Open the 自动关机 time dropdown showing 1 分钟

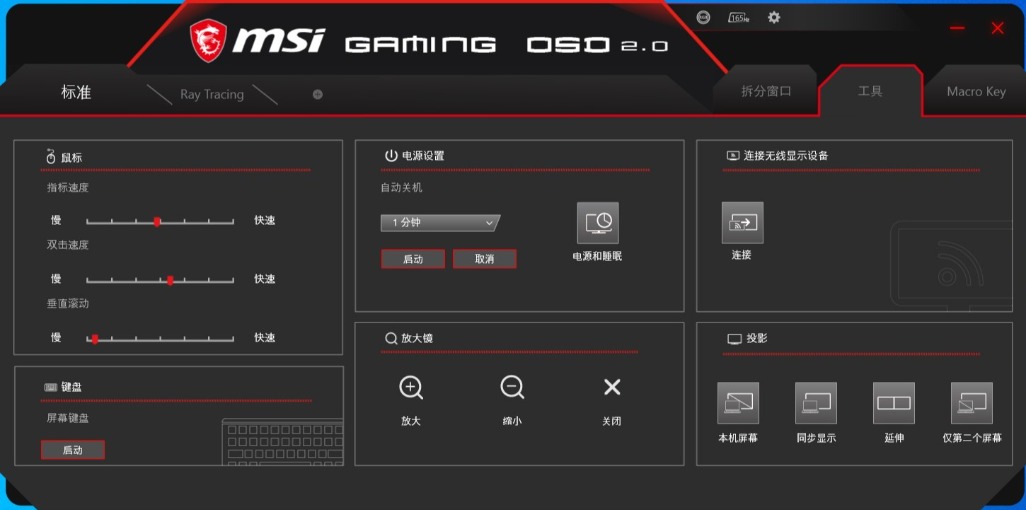[439, 223]
